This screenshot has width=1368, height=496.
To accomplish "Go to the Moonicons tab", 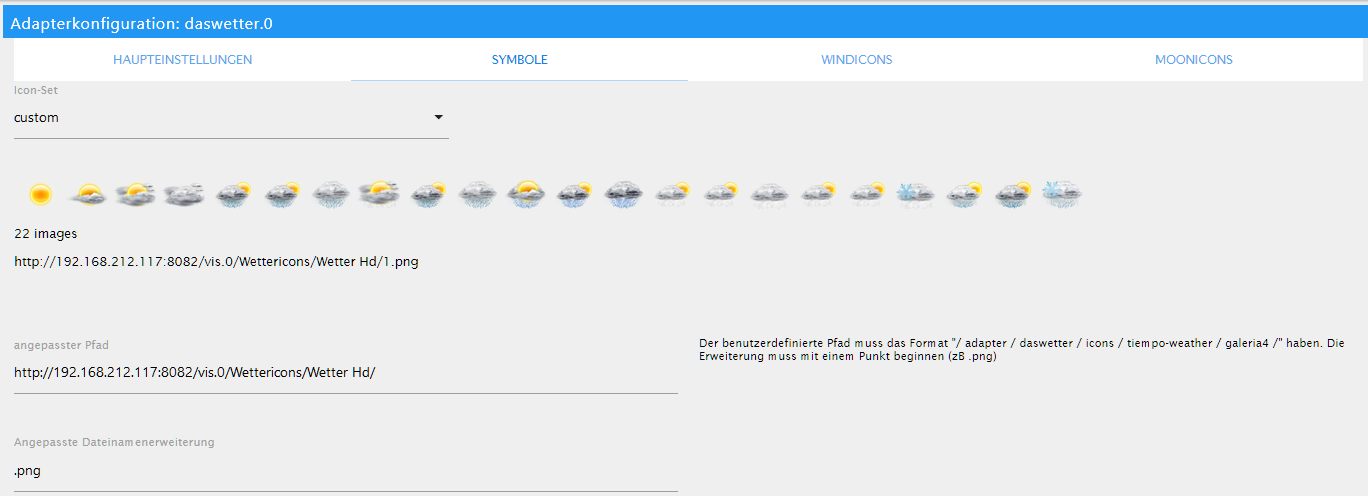I will [1193, 60].
